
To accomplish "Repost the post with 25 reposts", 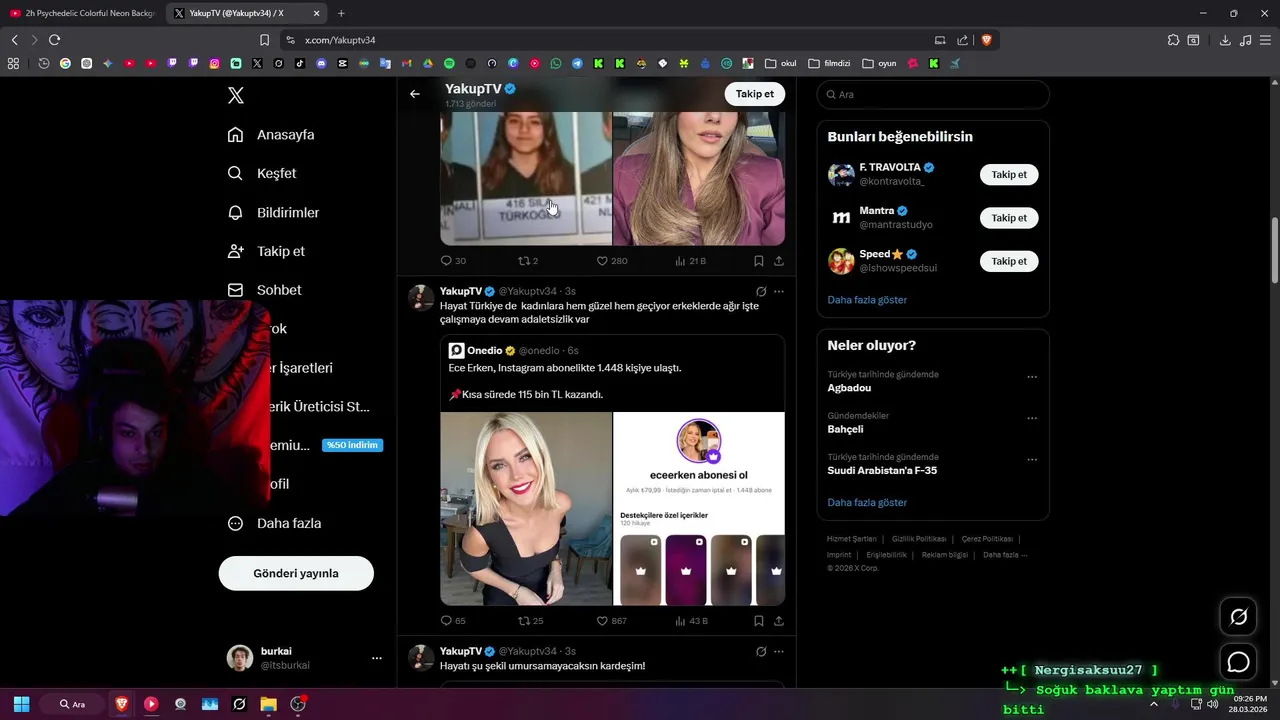I will (x=530, y=621).
